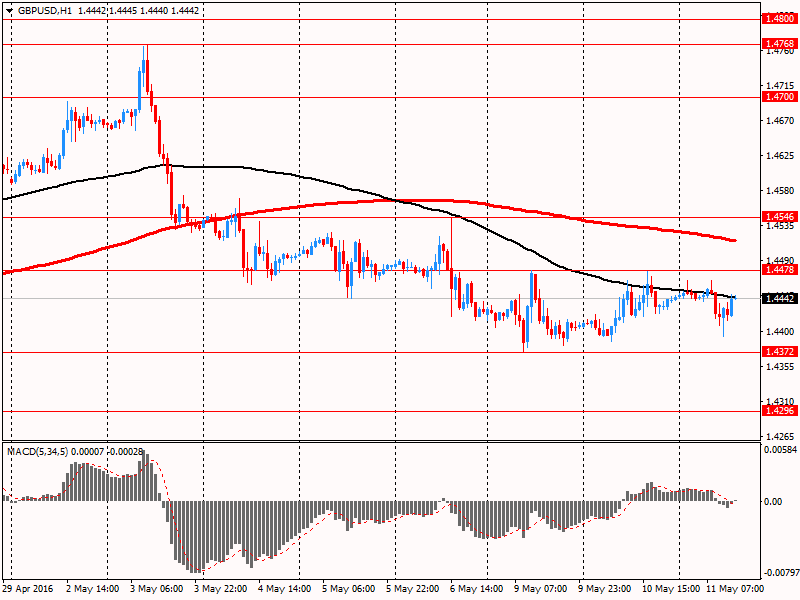Select the 9 May 23:00 time axis label

(604, 588)
